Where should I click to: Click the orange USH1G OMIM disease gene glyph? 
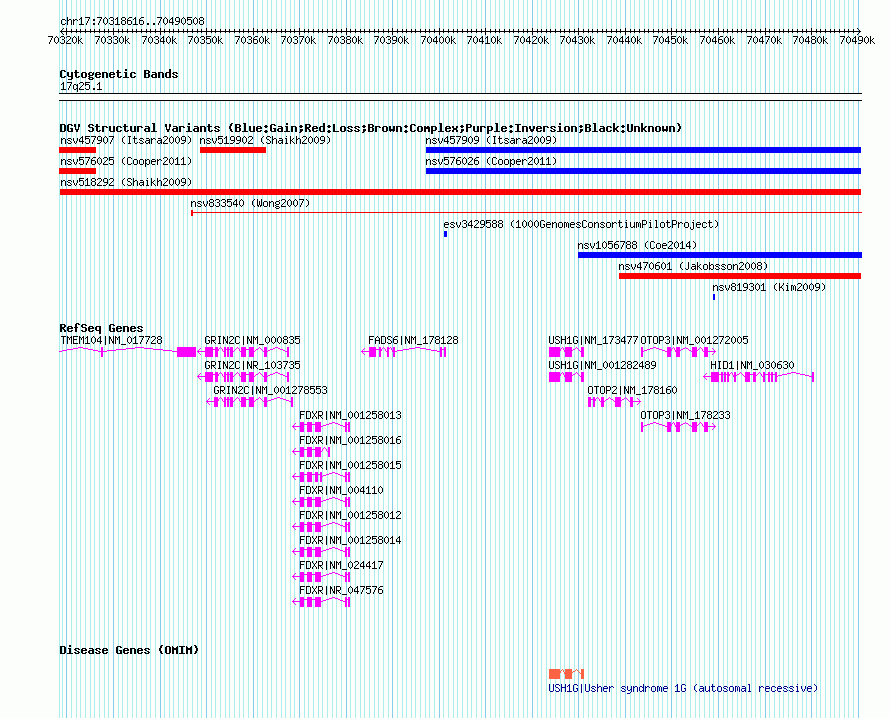pos(566,674)
